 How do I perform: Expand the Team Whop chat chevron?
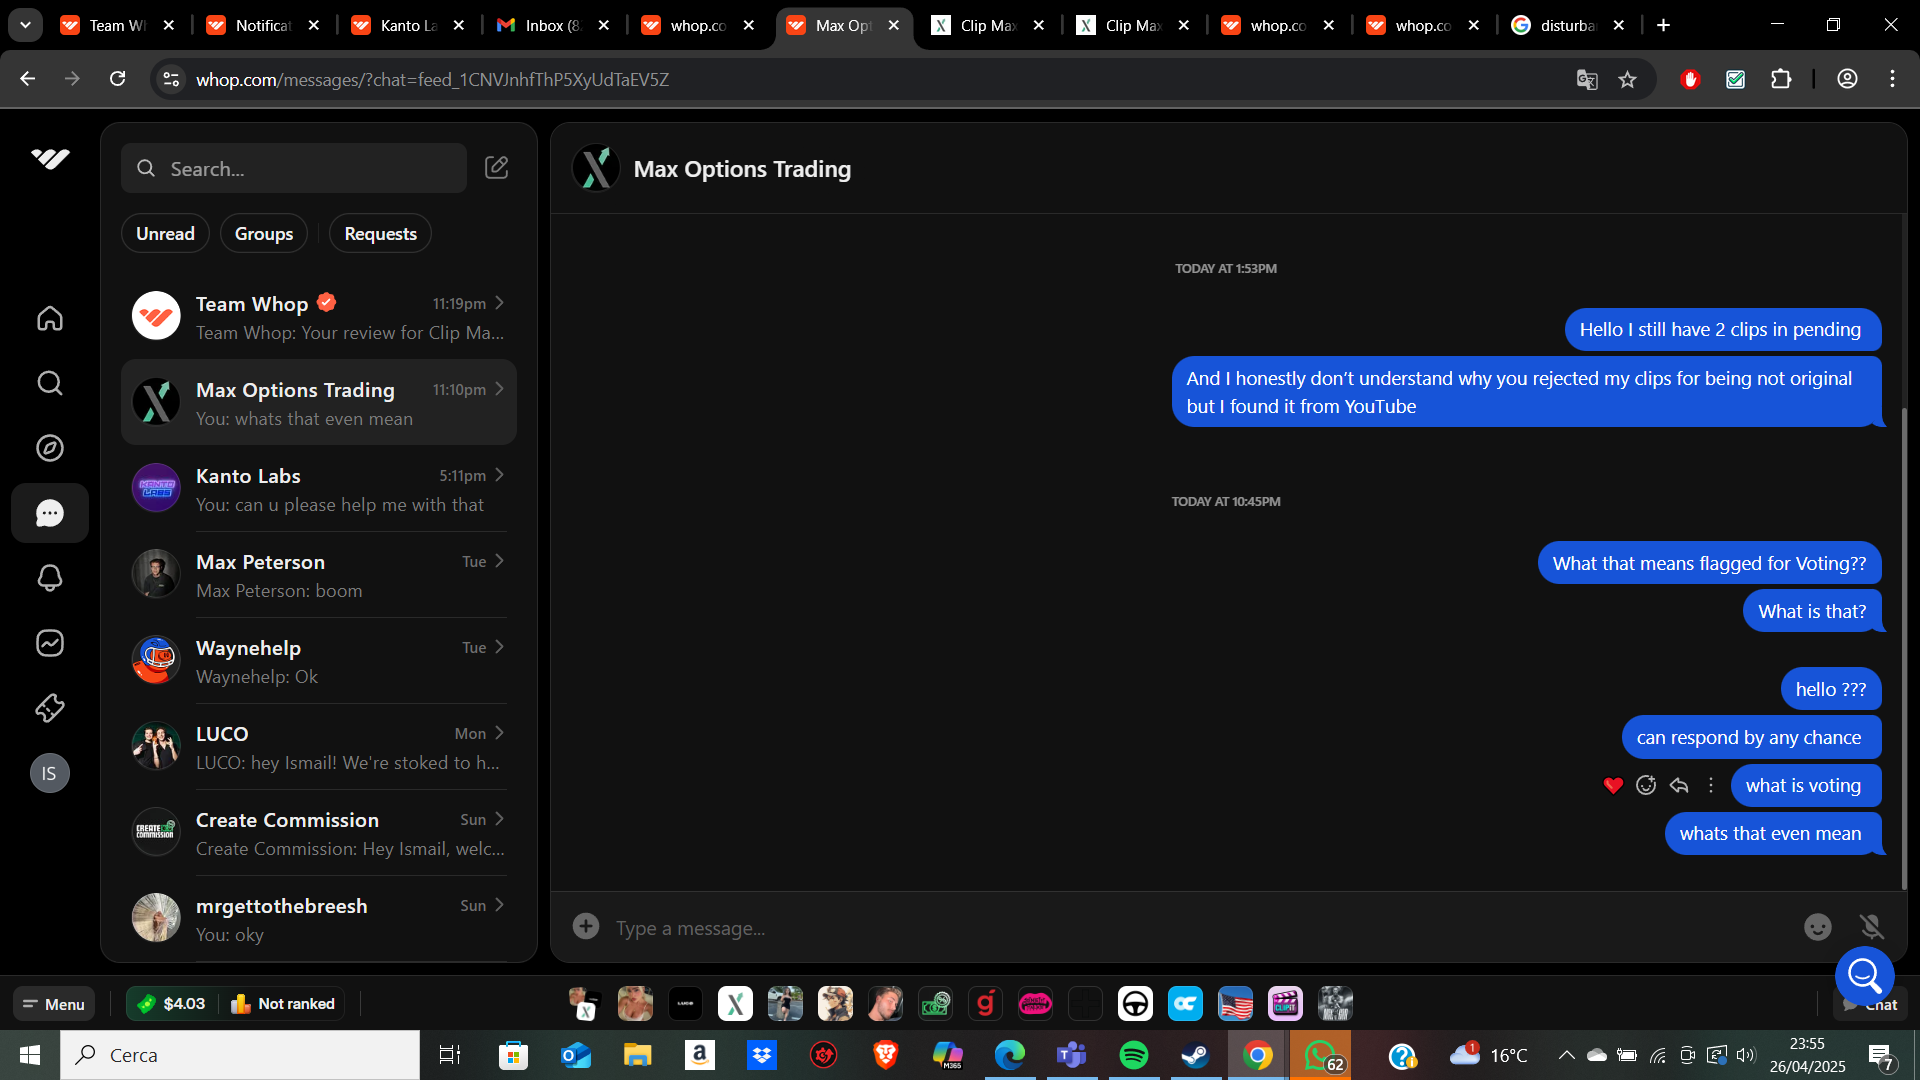pos(500,303)
